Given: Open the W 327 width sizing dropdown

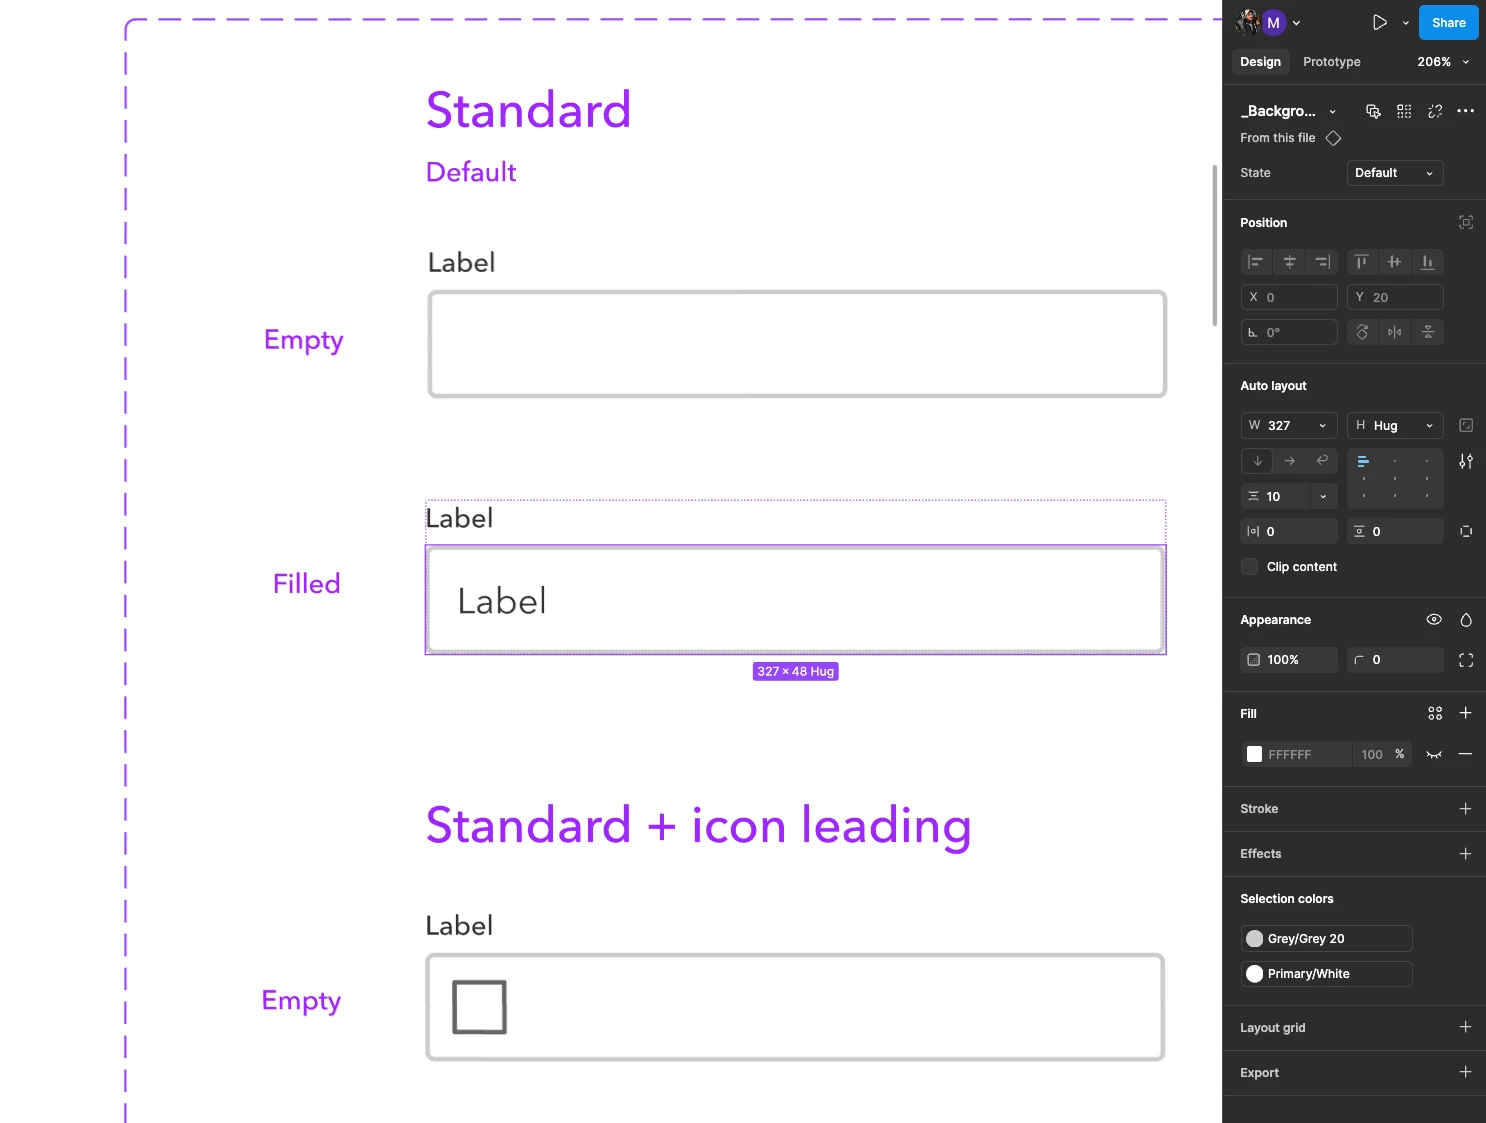Looking at the screenshot, I should [x=1323, y=426].
